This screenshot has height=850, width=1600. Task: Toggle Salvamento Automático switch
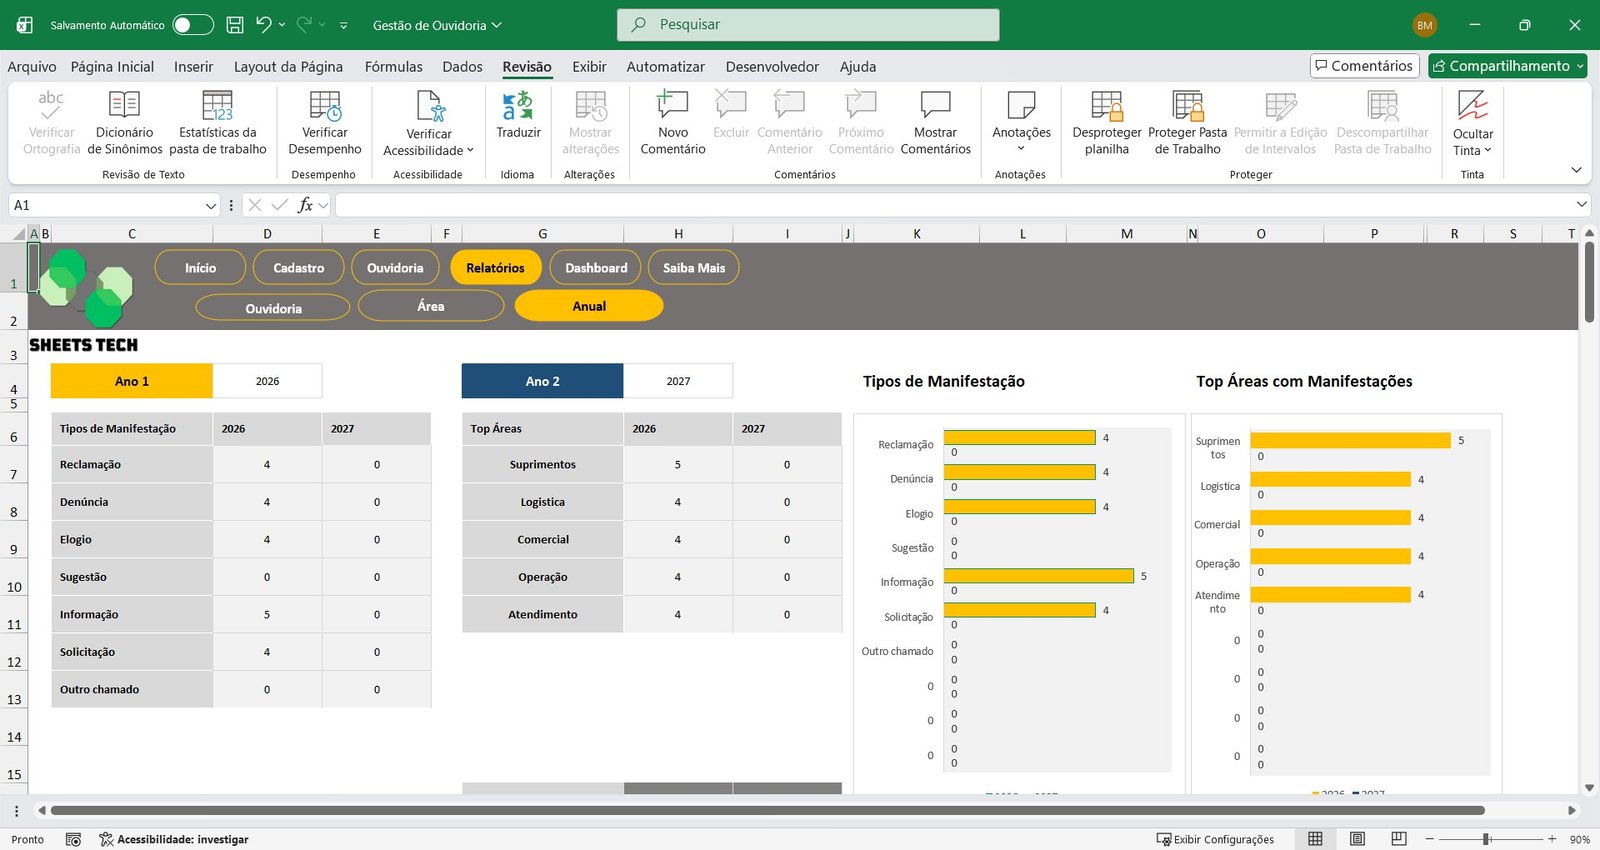point(193,25)
